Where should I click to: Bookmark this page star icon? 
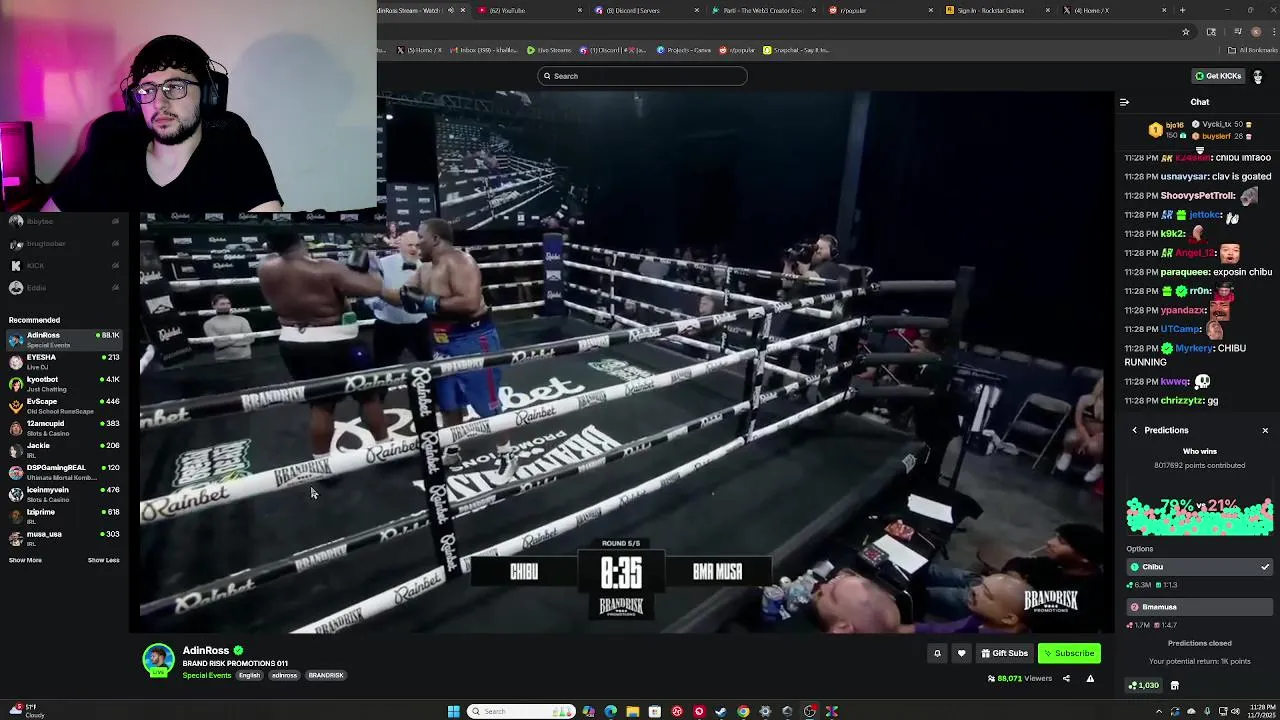[x=1186, y=31]
